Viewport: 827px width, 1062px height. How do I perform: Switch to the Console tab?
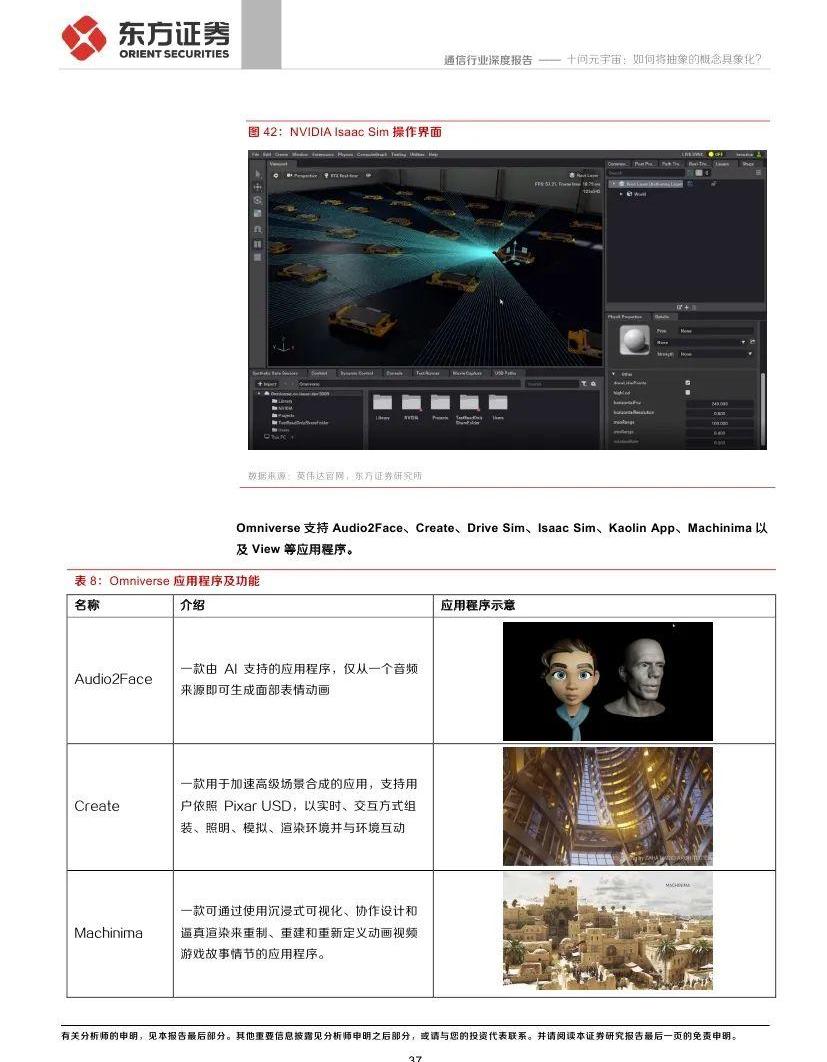[x=395, y=373]
